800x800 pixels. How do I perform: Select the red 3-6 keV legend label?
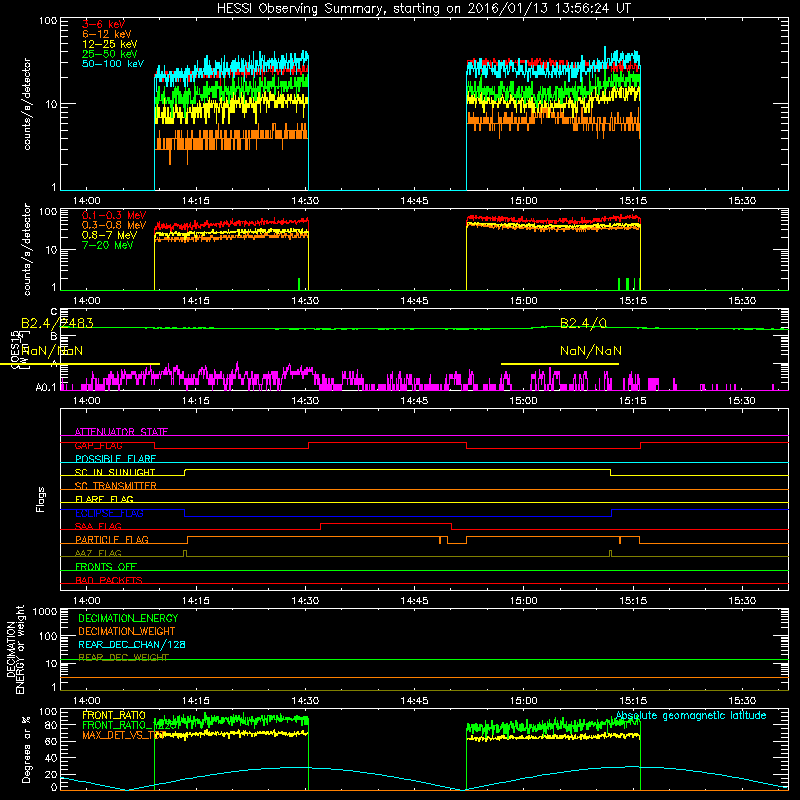103,24
